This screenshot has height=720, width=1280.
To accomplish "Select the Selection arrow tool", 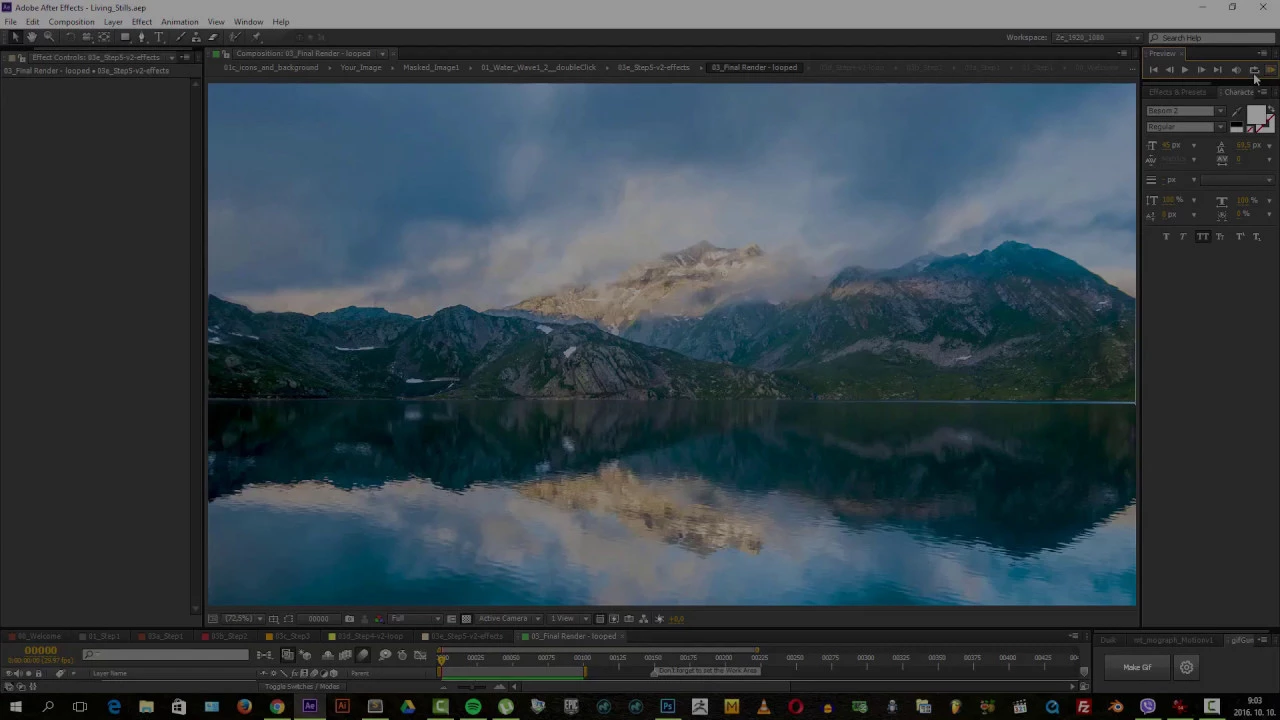I will (x=15, y=37).
